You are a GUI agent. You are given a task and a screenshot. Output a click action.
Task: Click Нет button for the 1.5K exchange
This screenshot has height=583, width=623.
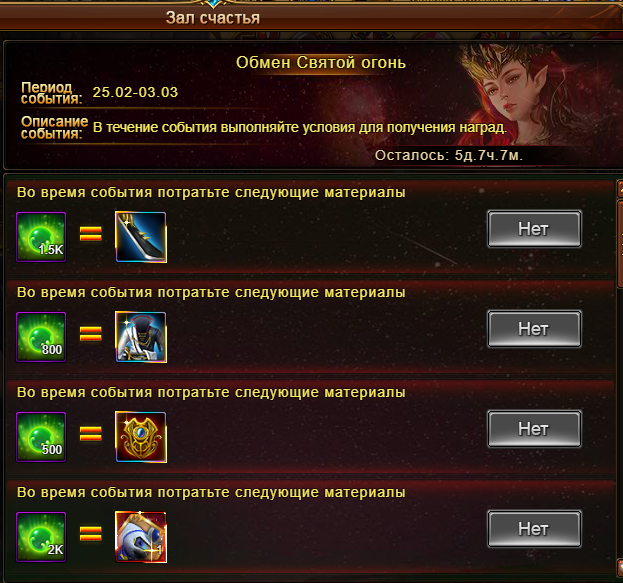(534, 229)
